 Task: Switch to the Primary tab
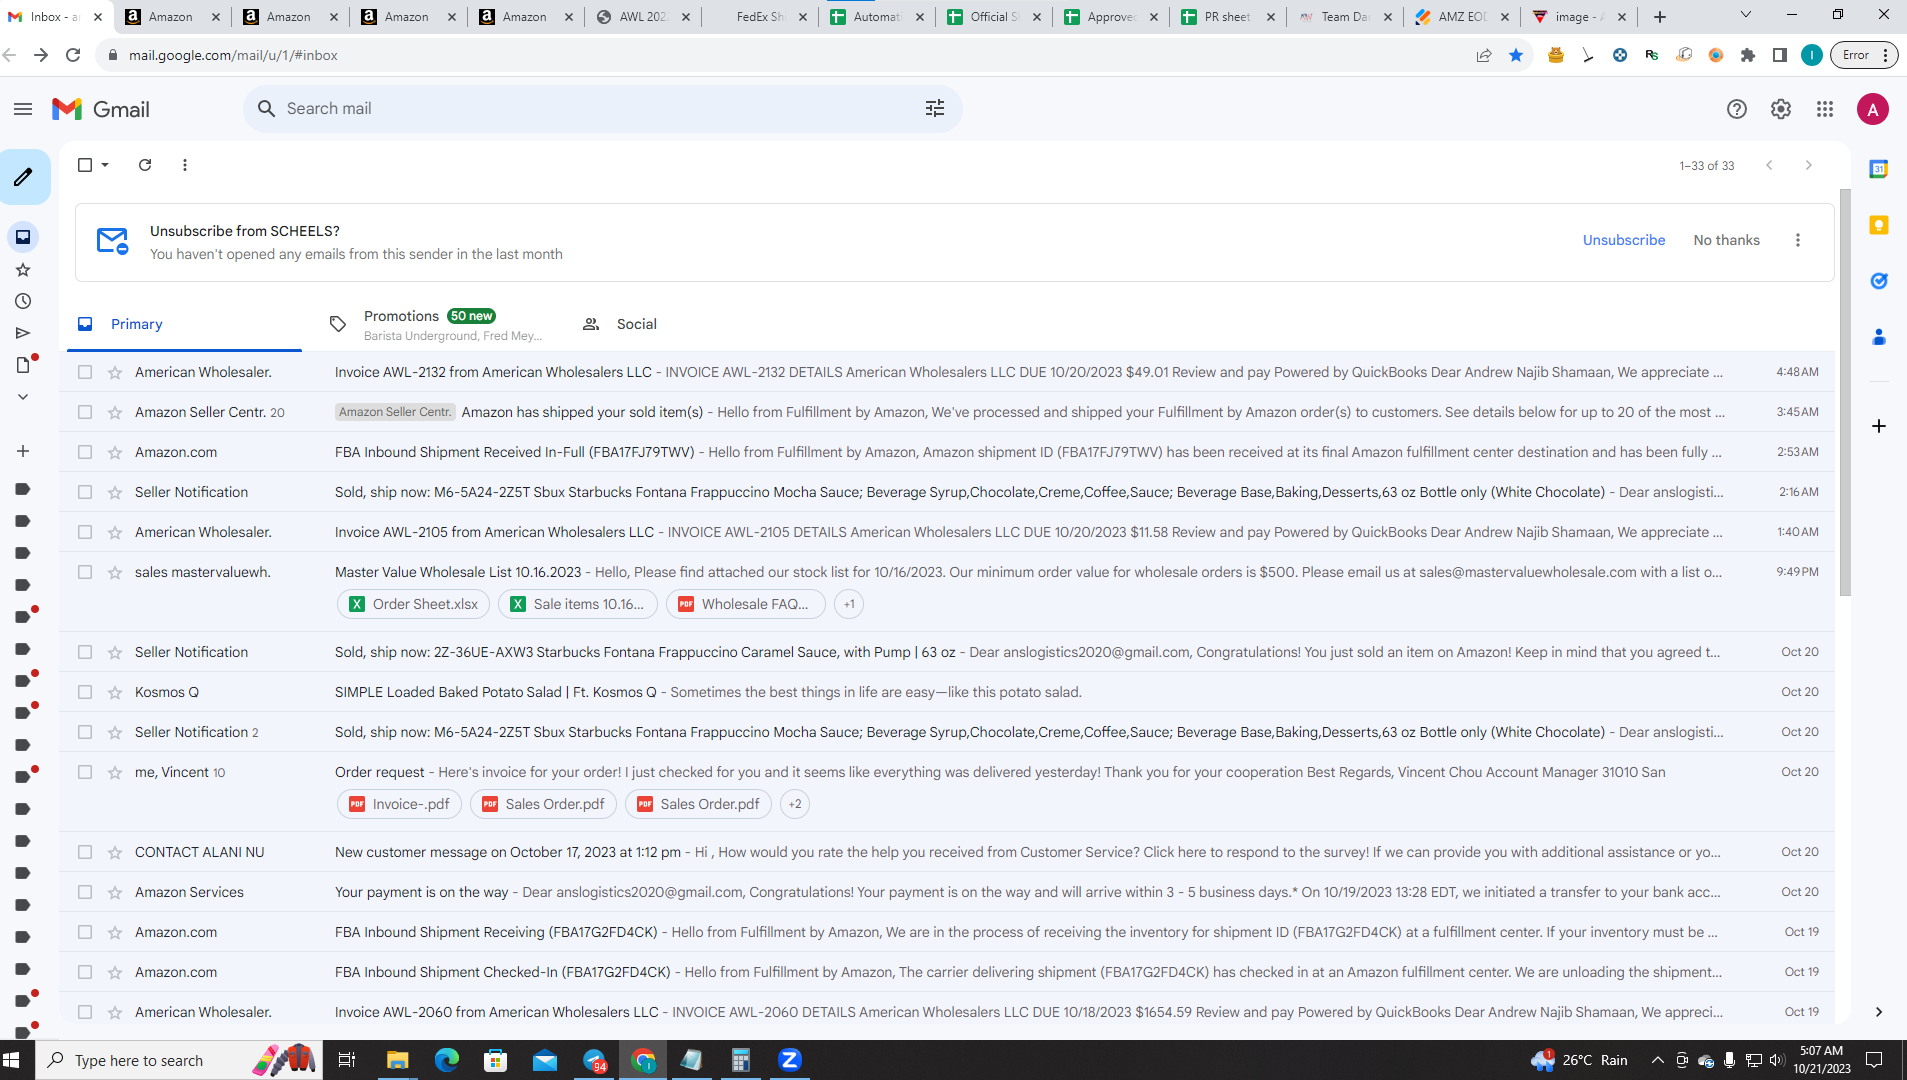point(184,324)
